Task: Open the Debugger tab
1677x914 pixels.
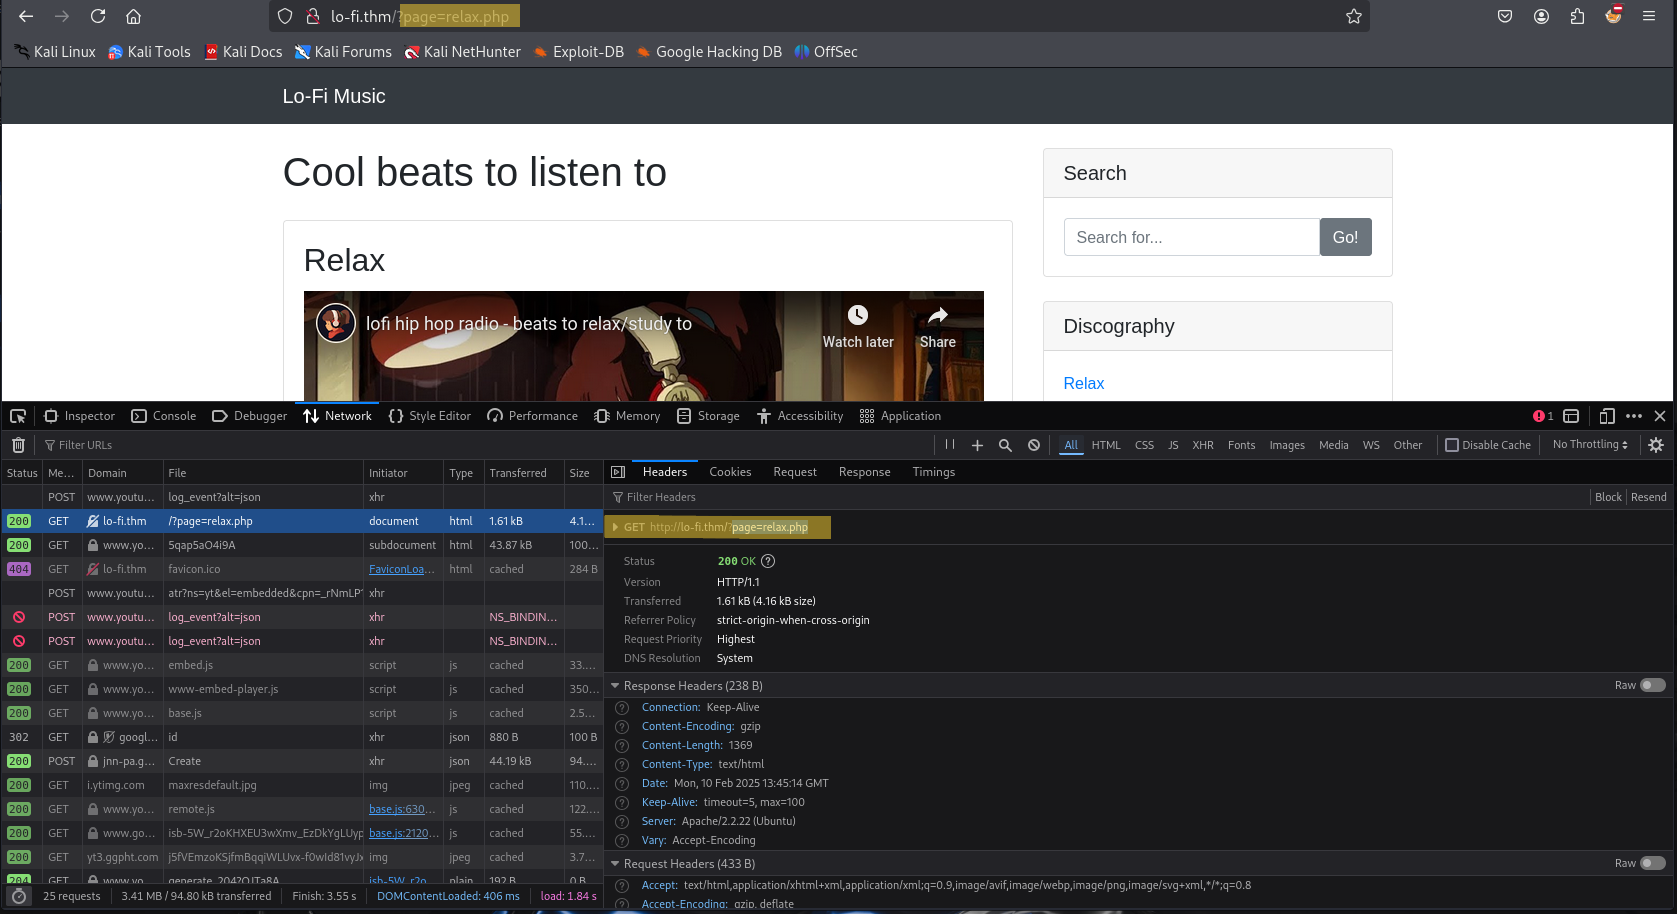Action: pos(250,416)
